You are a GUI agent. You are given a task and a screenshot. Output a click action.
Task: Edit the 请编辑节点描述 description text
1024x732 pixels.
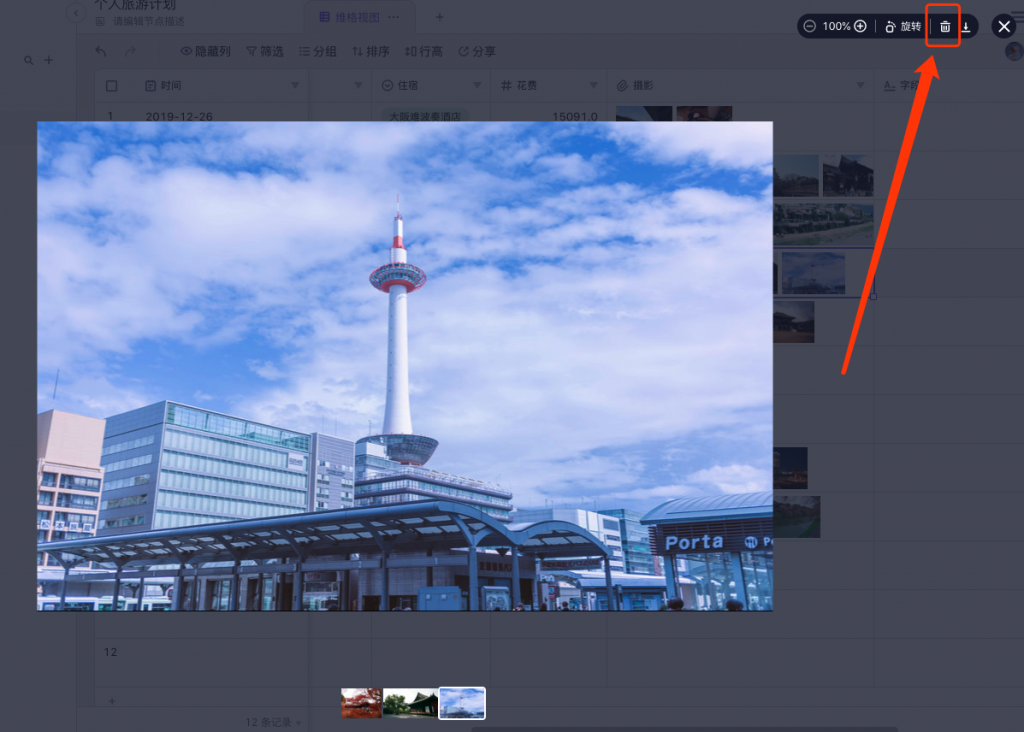tap(149, 22)
